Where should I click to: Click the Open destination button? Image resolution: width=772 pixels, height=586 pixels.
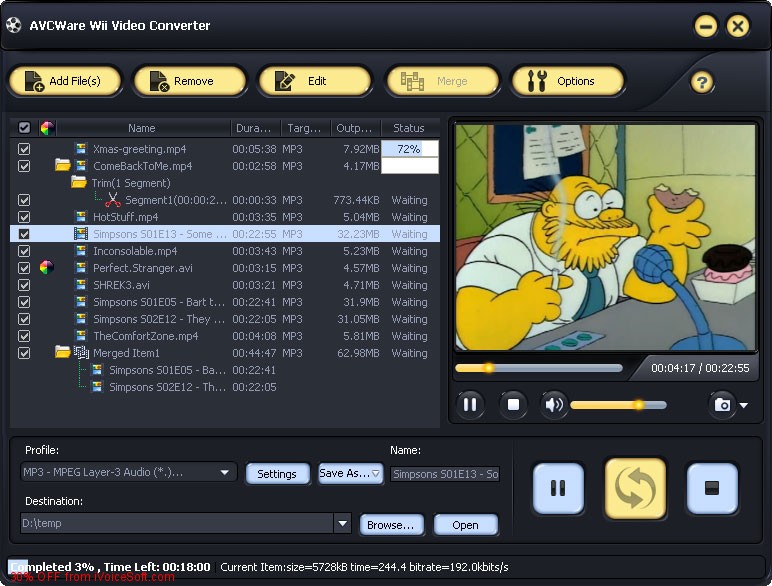tap(465, 525)
